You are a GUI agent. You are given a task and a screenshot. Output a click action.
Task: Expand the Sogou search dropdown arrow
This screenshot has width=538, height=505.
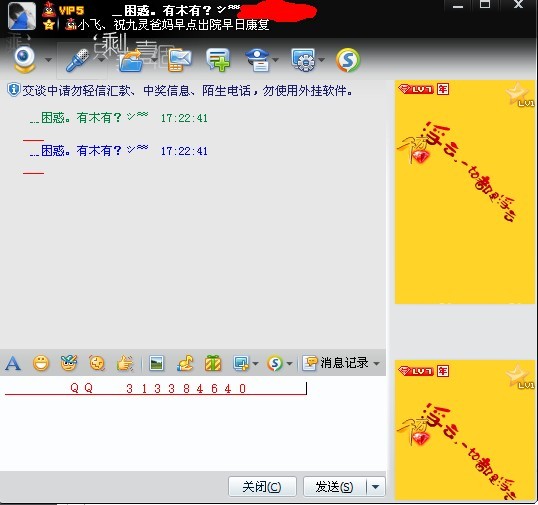pos(289,363)
